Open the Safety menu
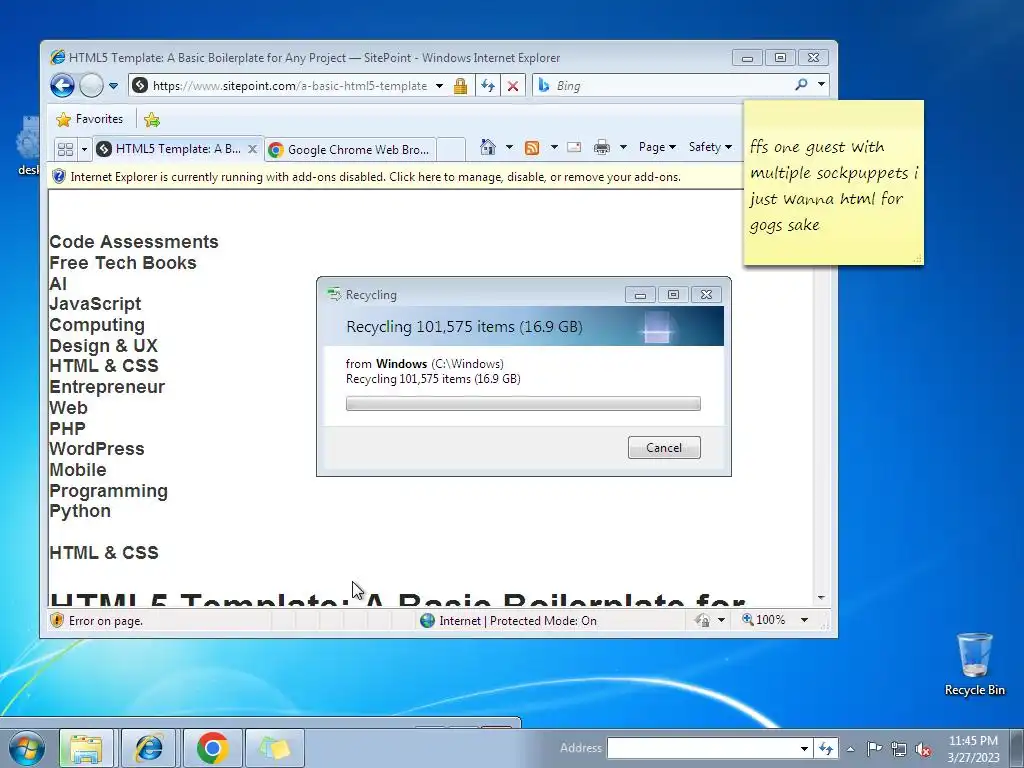 click(x=711, y=147)
